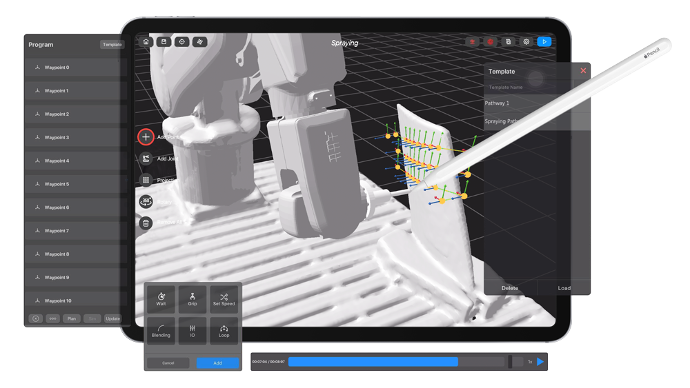Choose the Grip action tile
The width and height of the screenshot is (690, 388).
pyautogui.click(x=192, y=299)
